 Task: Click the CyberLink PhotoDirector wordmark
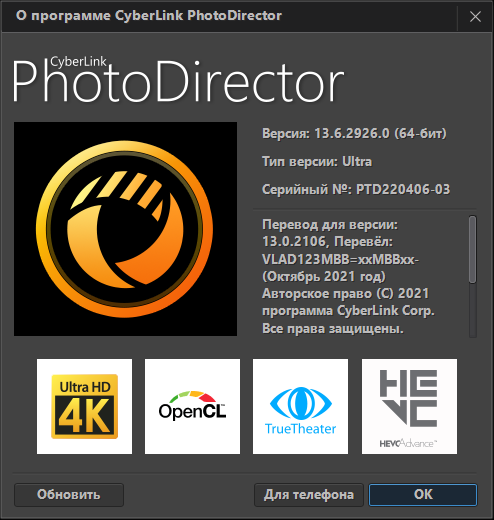(178, 80)
